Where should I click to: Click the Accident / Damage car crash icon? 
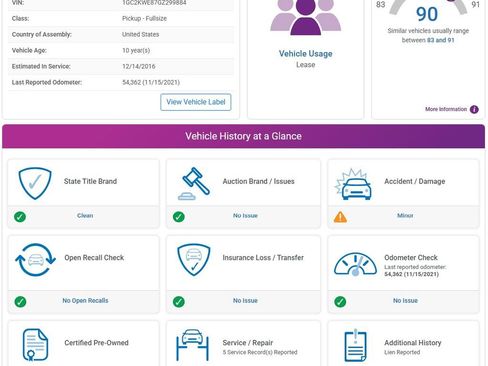coord(353,184)
